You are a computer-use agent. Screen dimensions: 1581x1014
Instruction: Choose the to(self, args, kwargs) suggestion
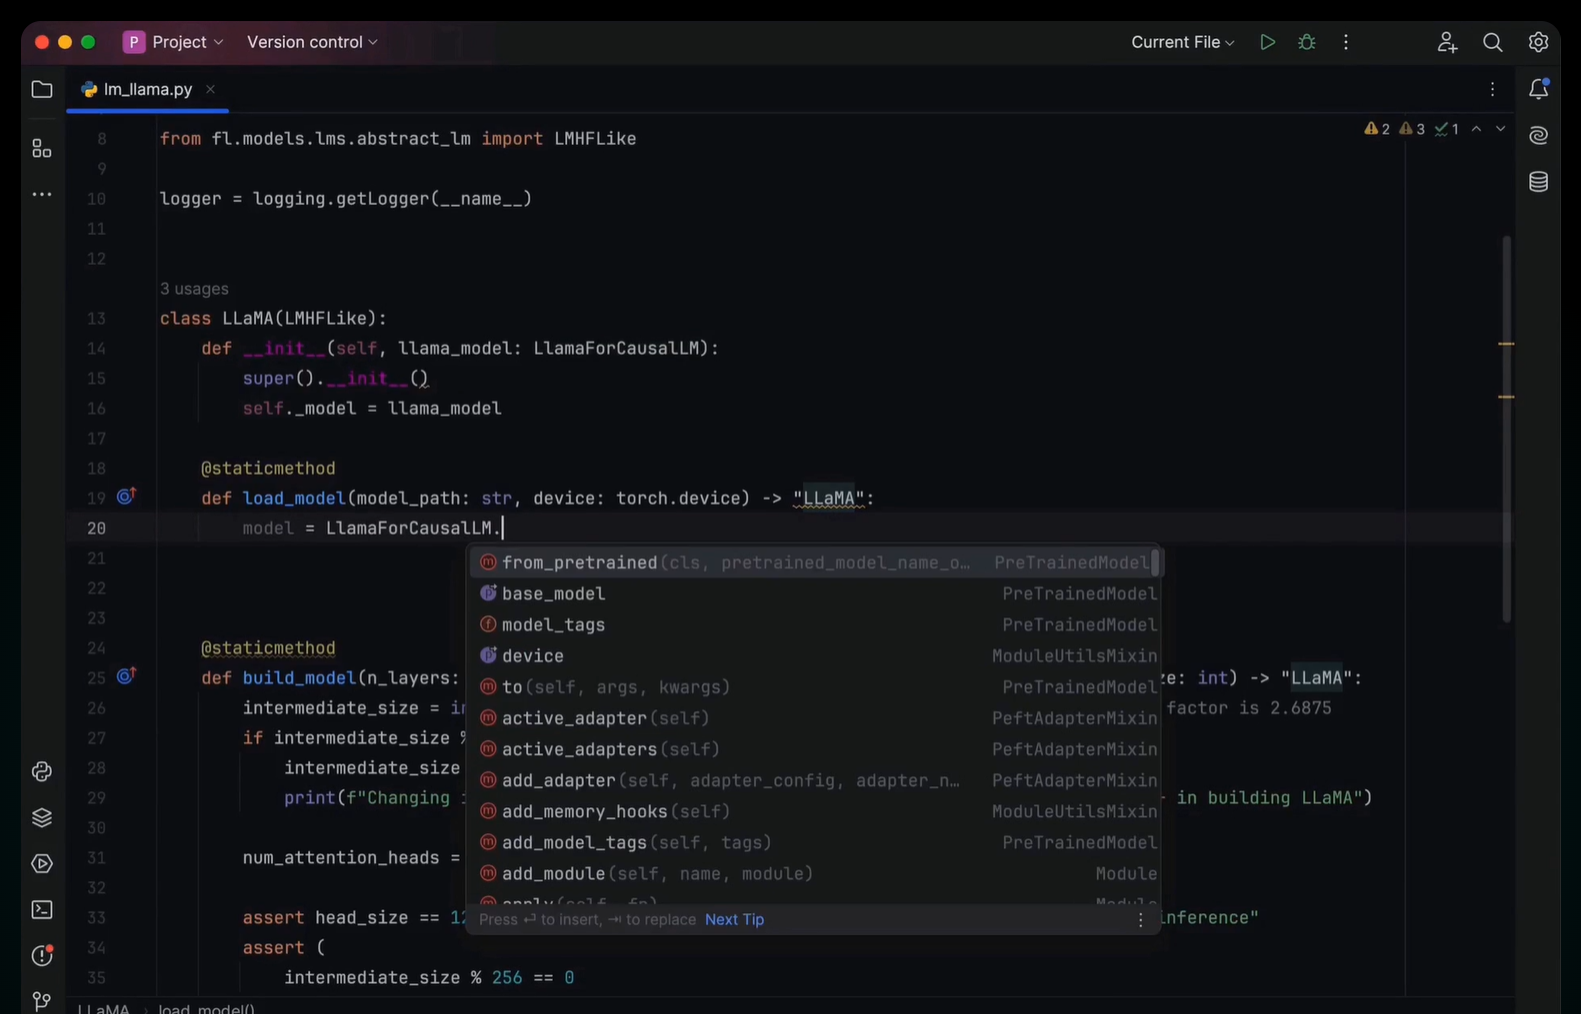point(814,687)
